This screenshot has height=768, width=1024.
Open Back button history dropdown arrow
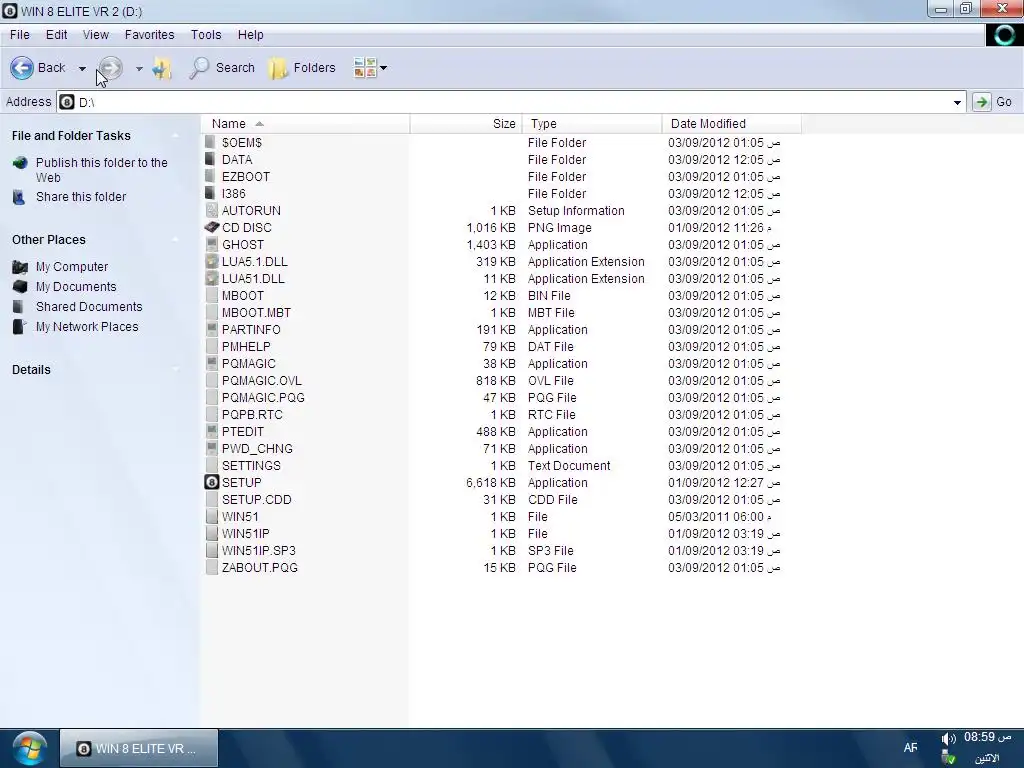click(x=82, y=68)
